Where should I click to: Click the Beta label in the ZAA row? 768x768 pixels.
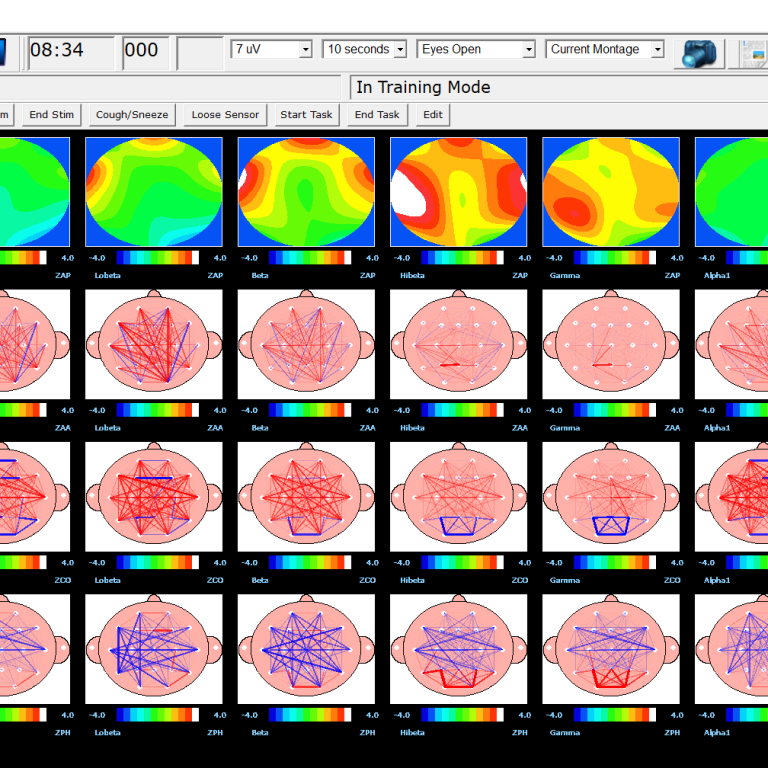pos(260,428)
